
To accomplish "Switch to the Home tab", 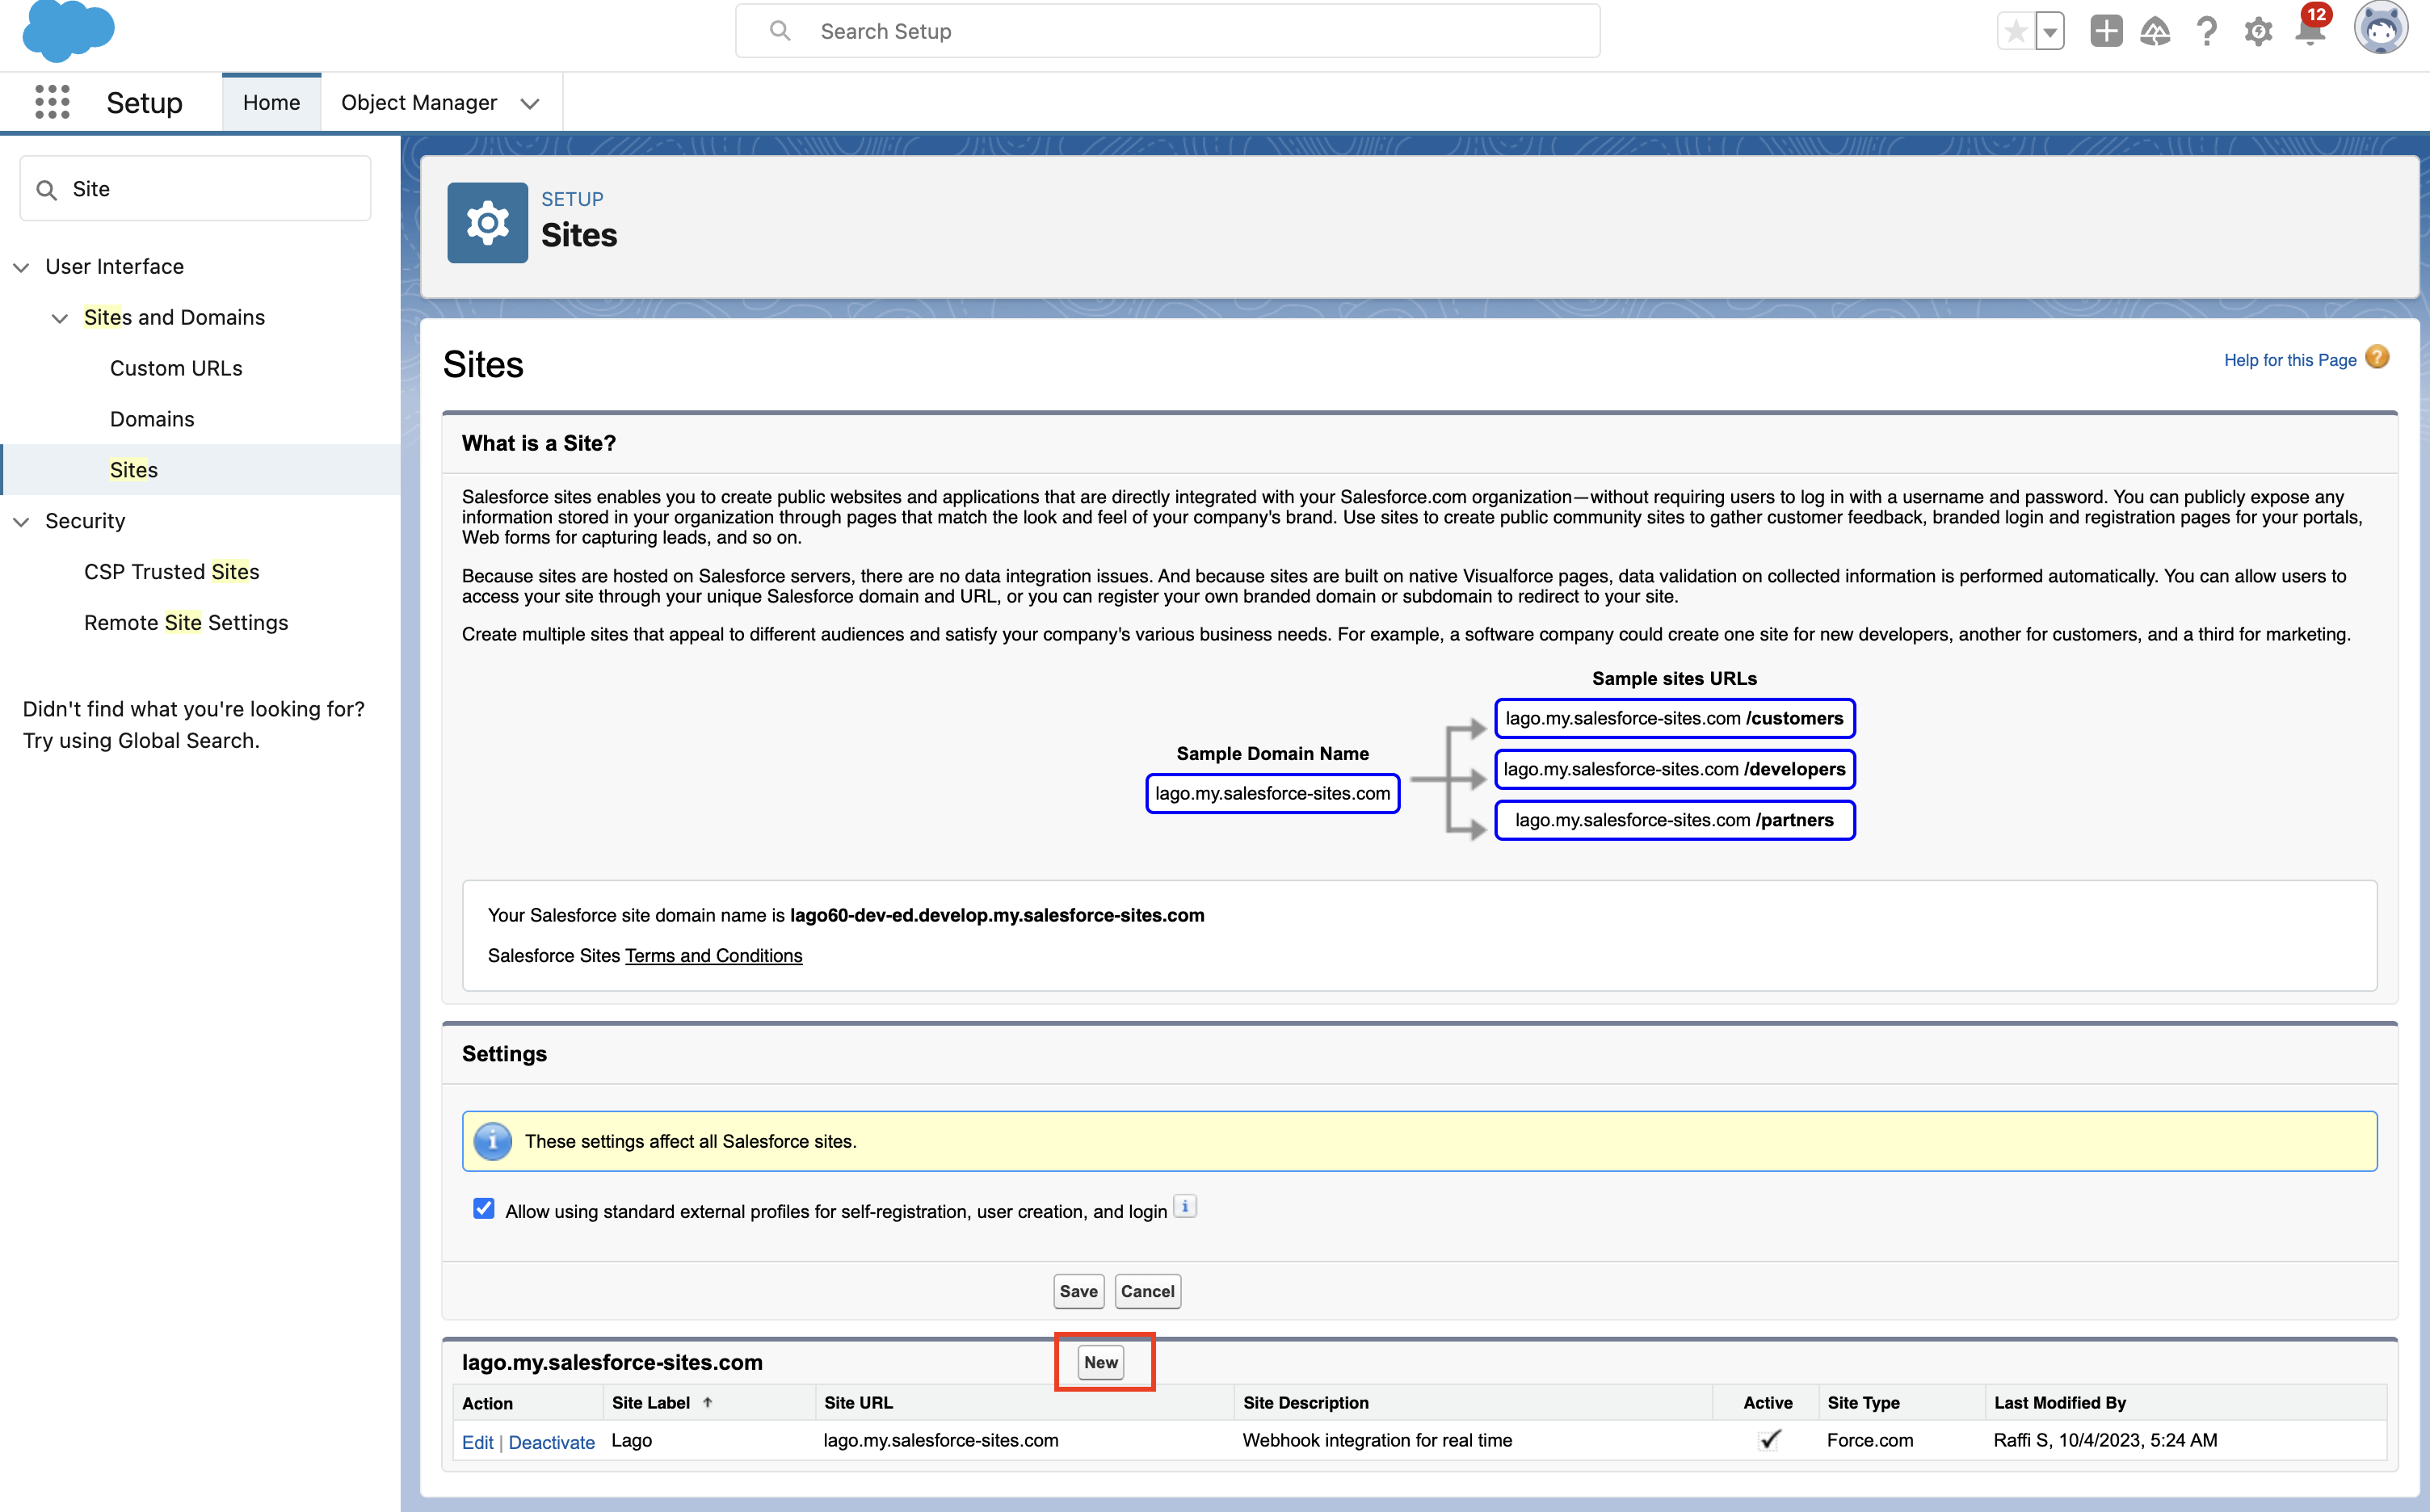I will pos(271,102).
